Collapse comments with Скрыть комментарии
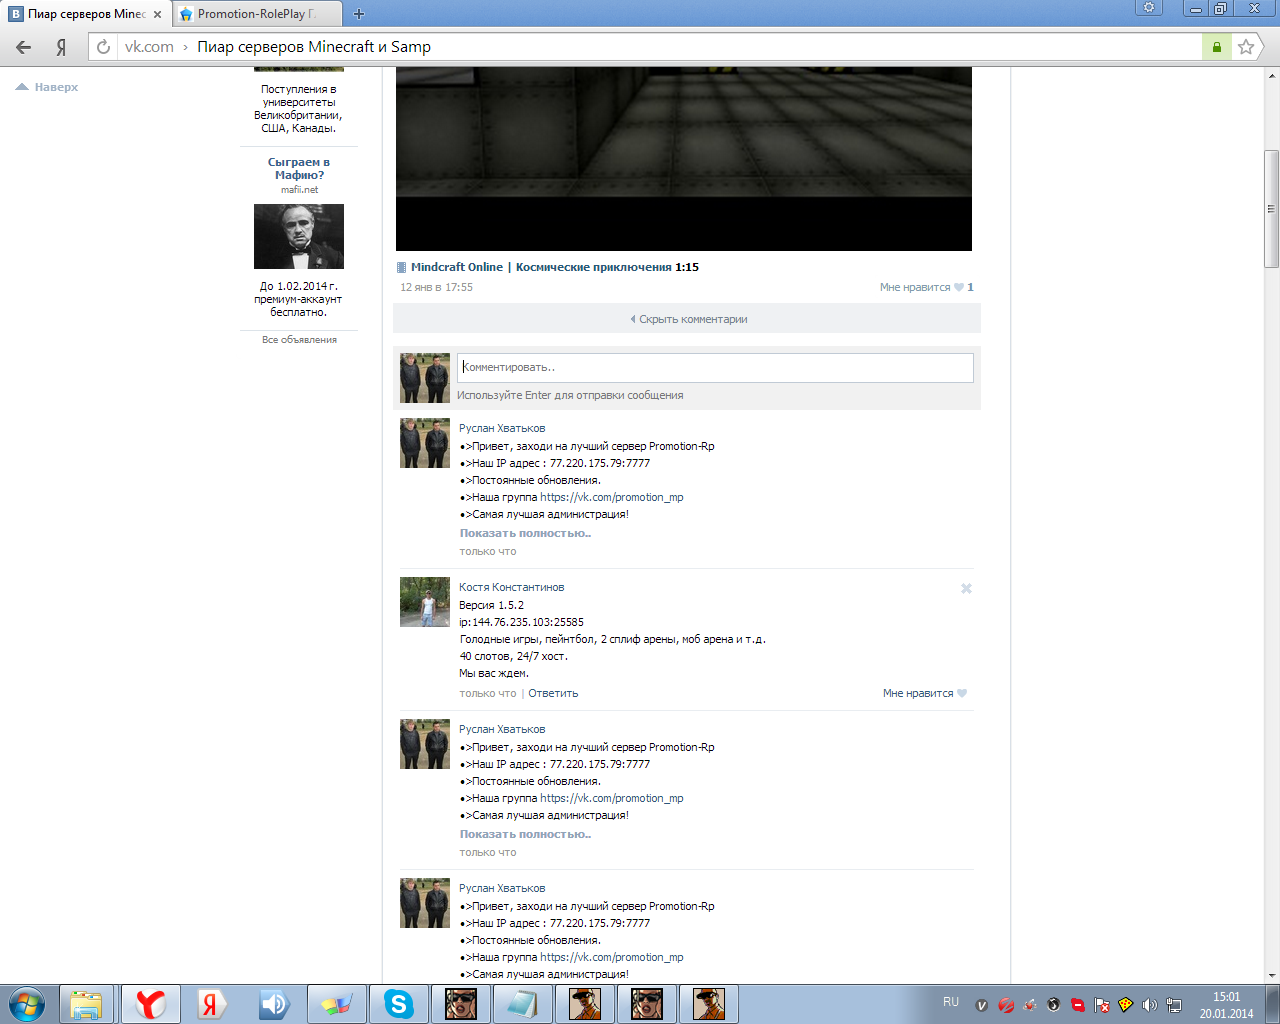The height and width of the screenshot is (1024, 1280). point(688,319)
